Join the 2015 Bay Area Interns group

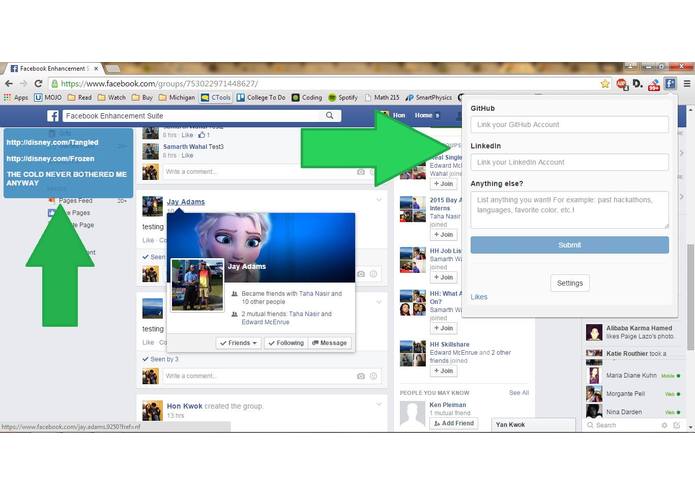[x=443, y=235]
